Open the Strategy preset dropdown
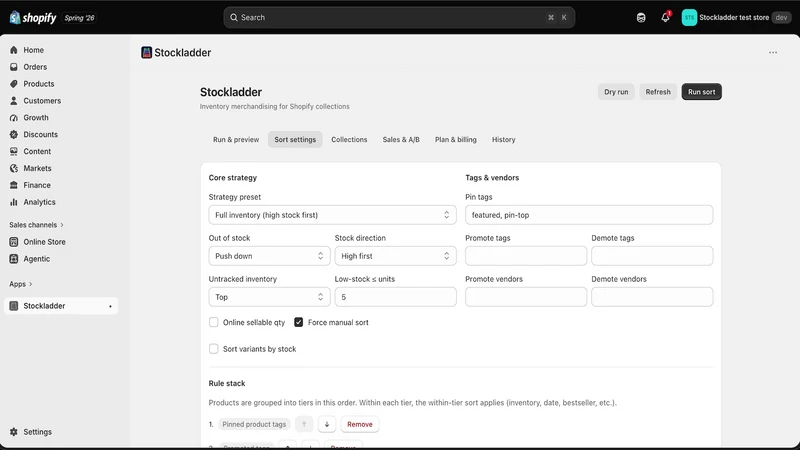Viewport: 800px width, 450px height. [x=332, y=215]
